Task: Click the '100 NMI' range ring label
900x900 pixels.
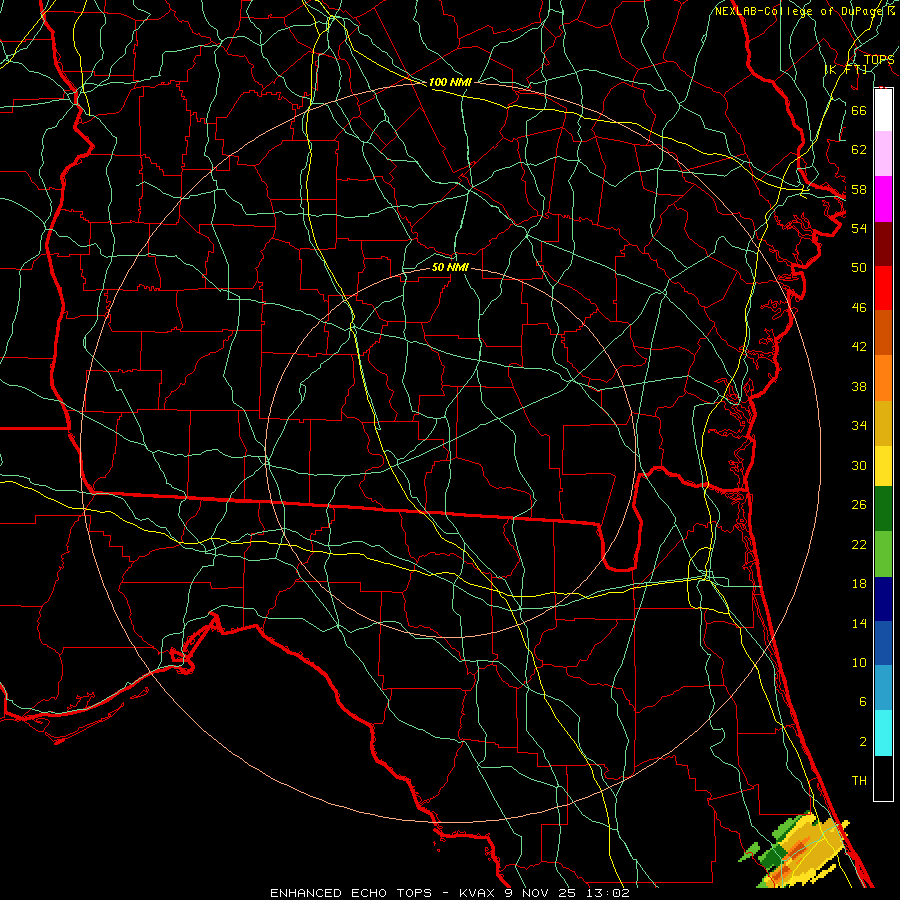Action: [x=450, y=83]
